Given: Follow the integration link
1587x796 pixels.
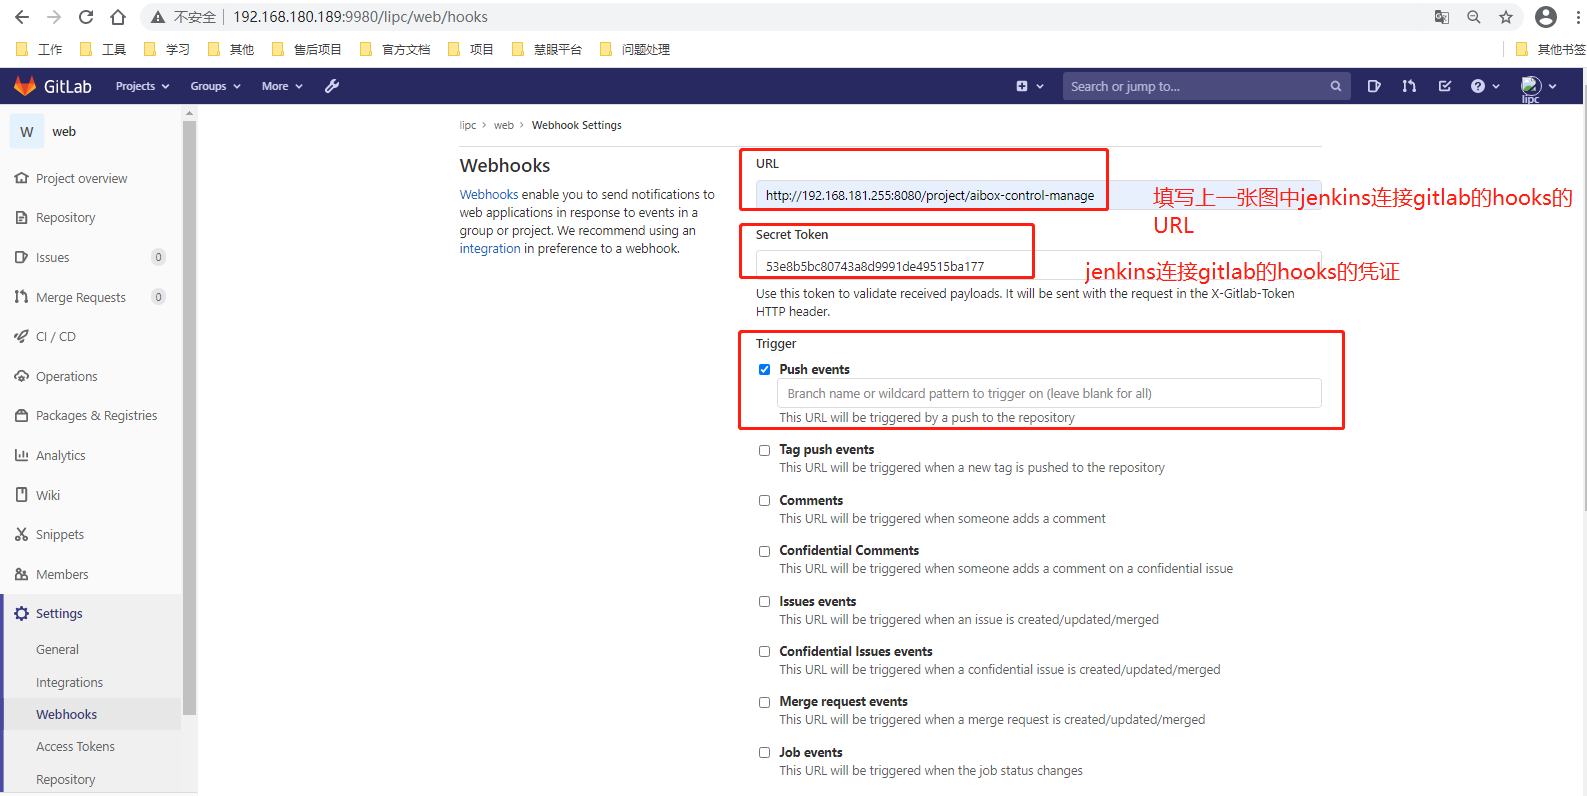Looking at the screenshot, I should 490,249.
